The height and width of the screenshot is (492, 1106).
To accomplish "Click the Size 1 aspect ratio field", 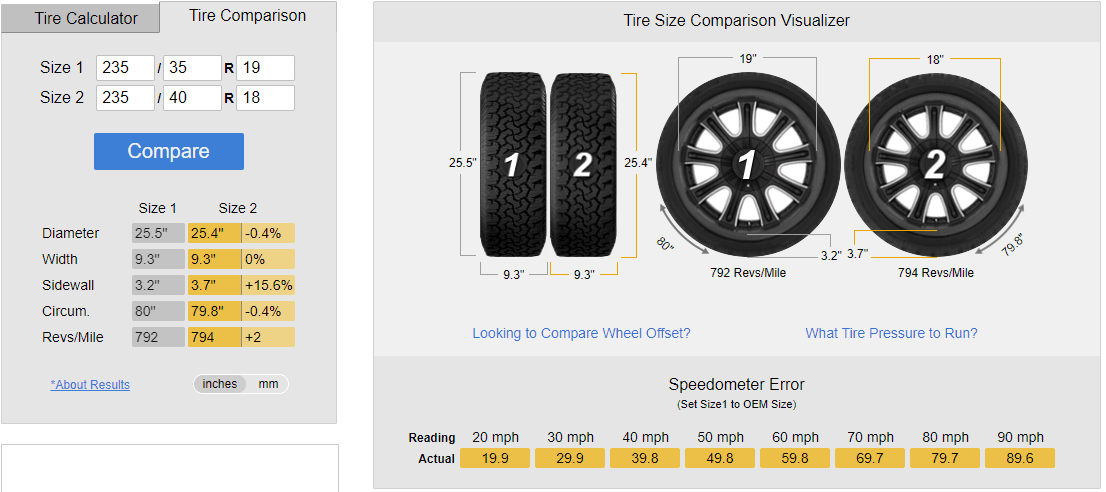I will [191, 68].
